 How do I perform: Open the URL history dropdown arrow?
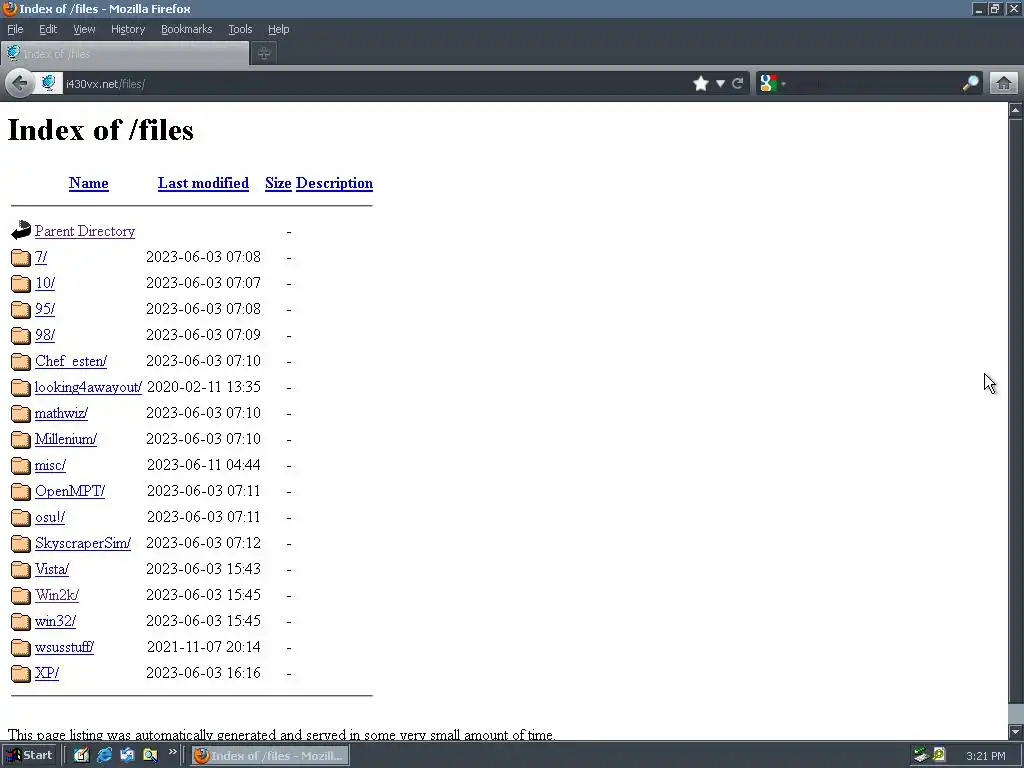(x=720, y=84)
